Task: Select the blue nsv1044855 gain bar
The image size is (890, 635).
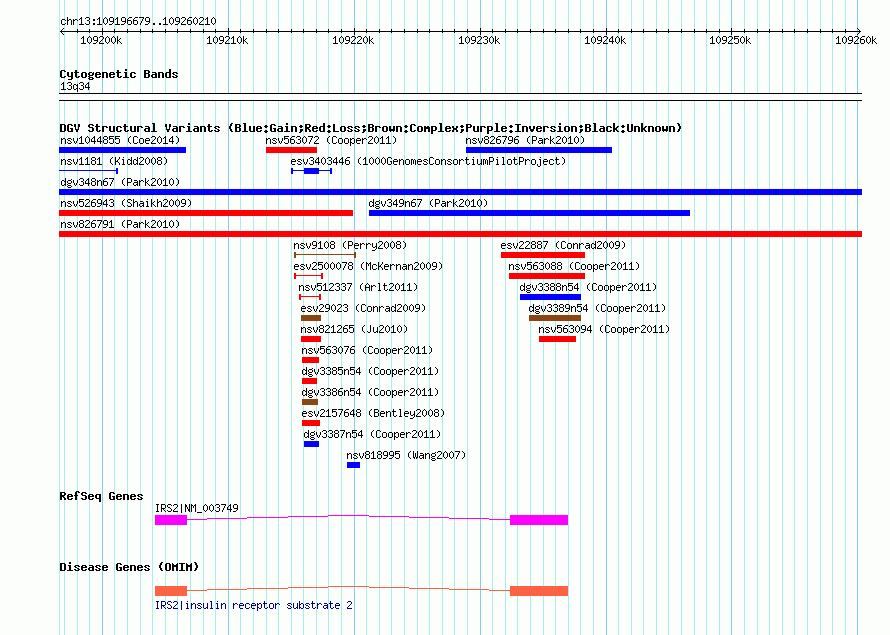Action: coord(123,150)
